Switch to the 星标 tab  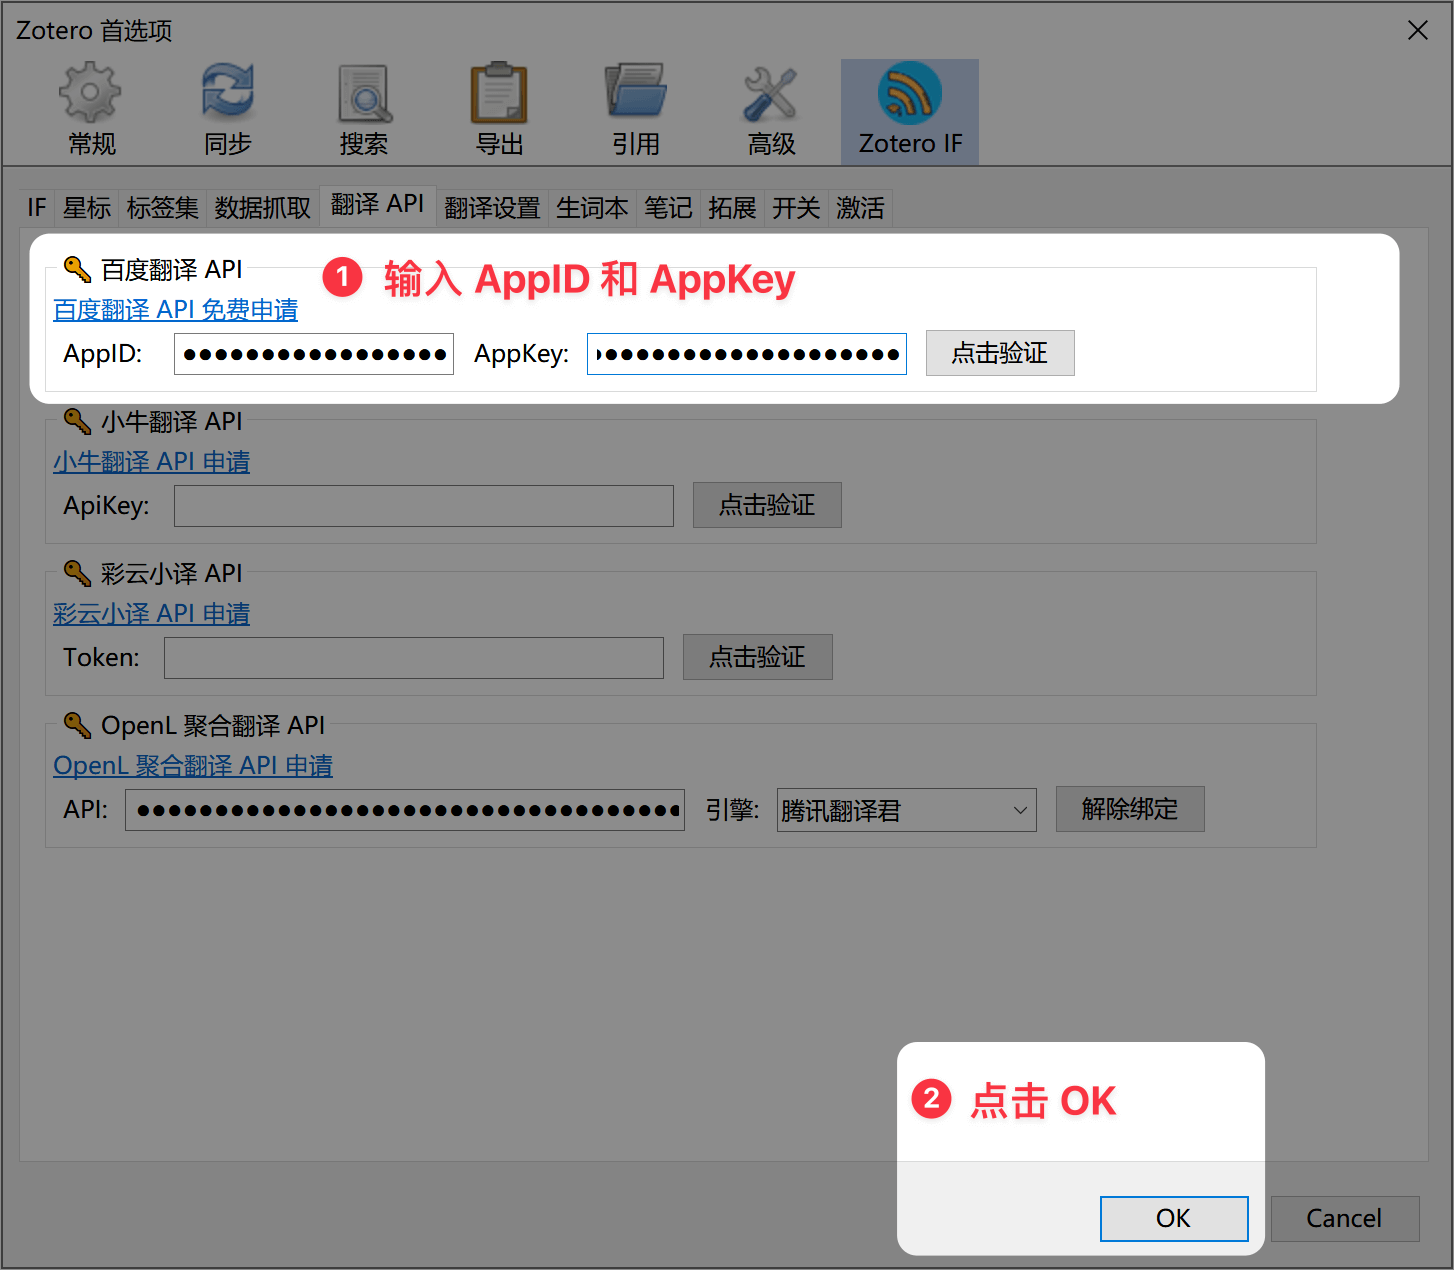(x=87, y=208)
